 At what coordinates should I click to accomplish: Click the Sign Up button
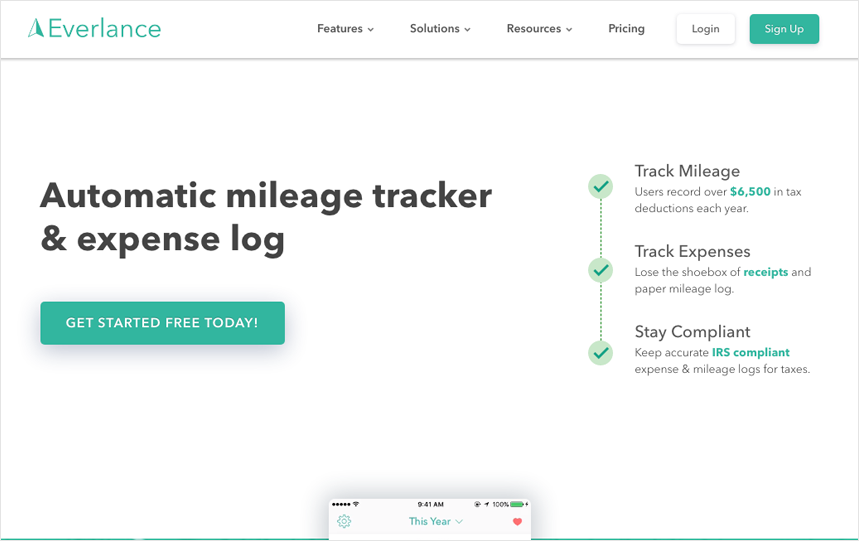pyautogui.click(x=784, y=29)
